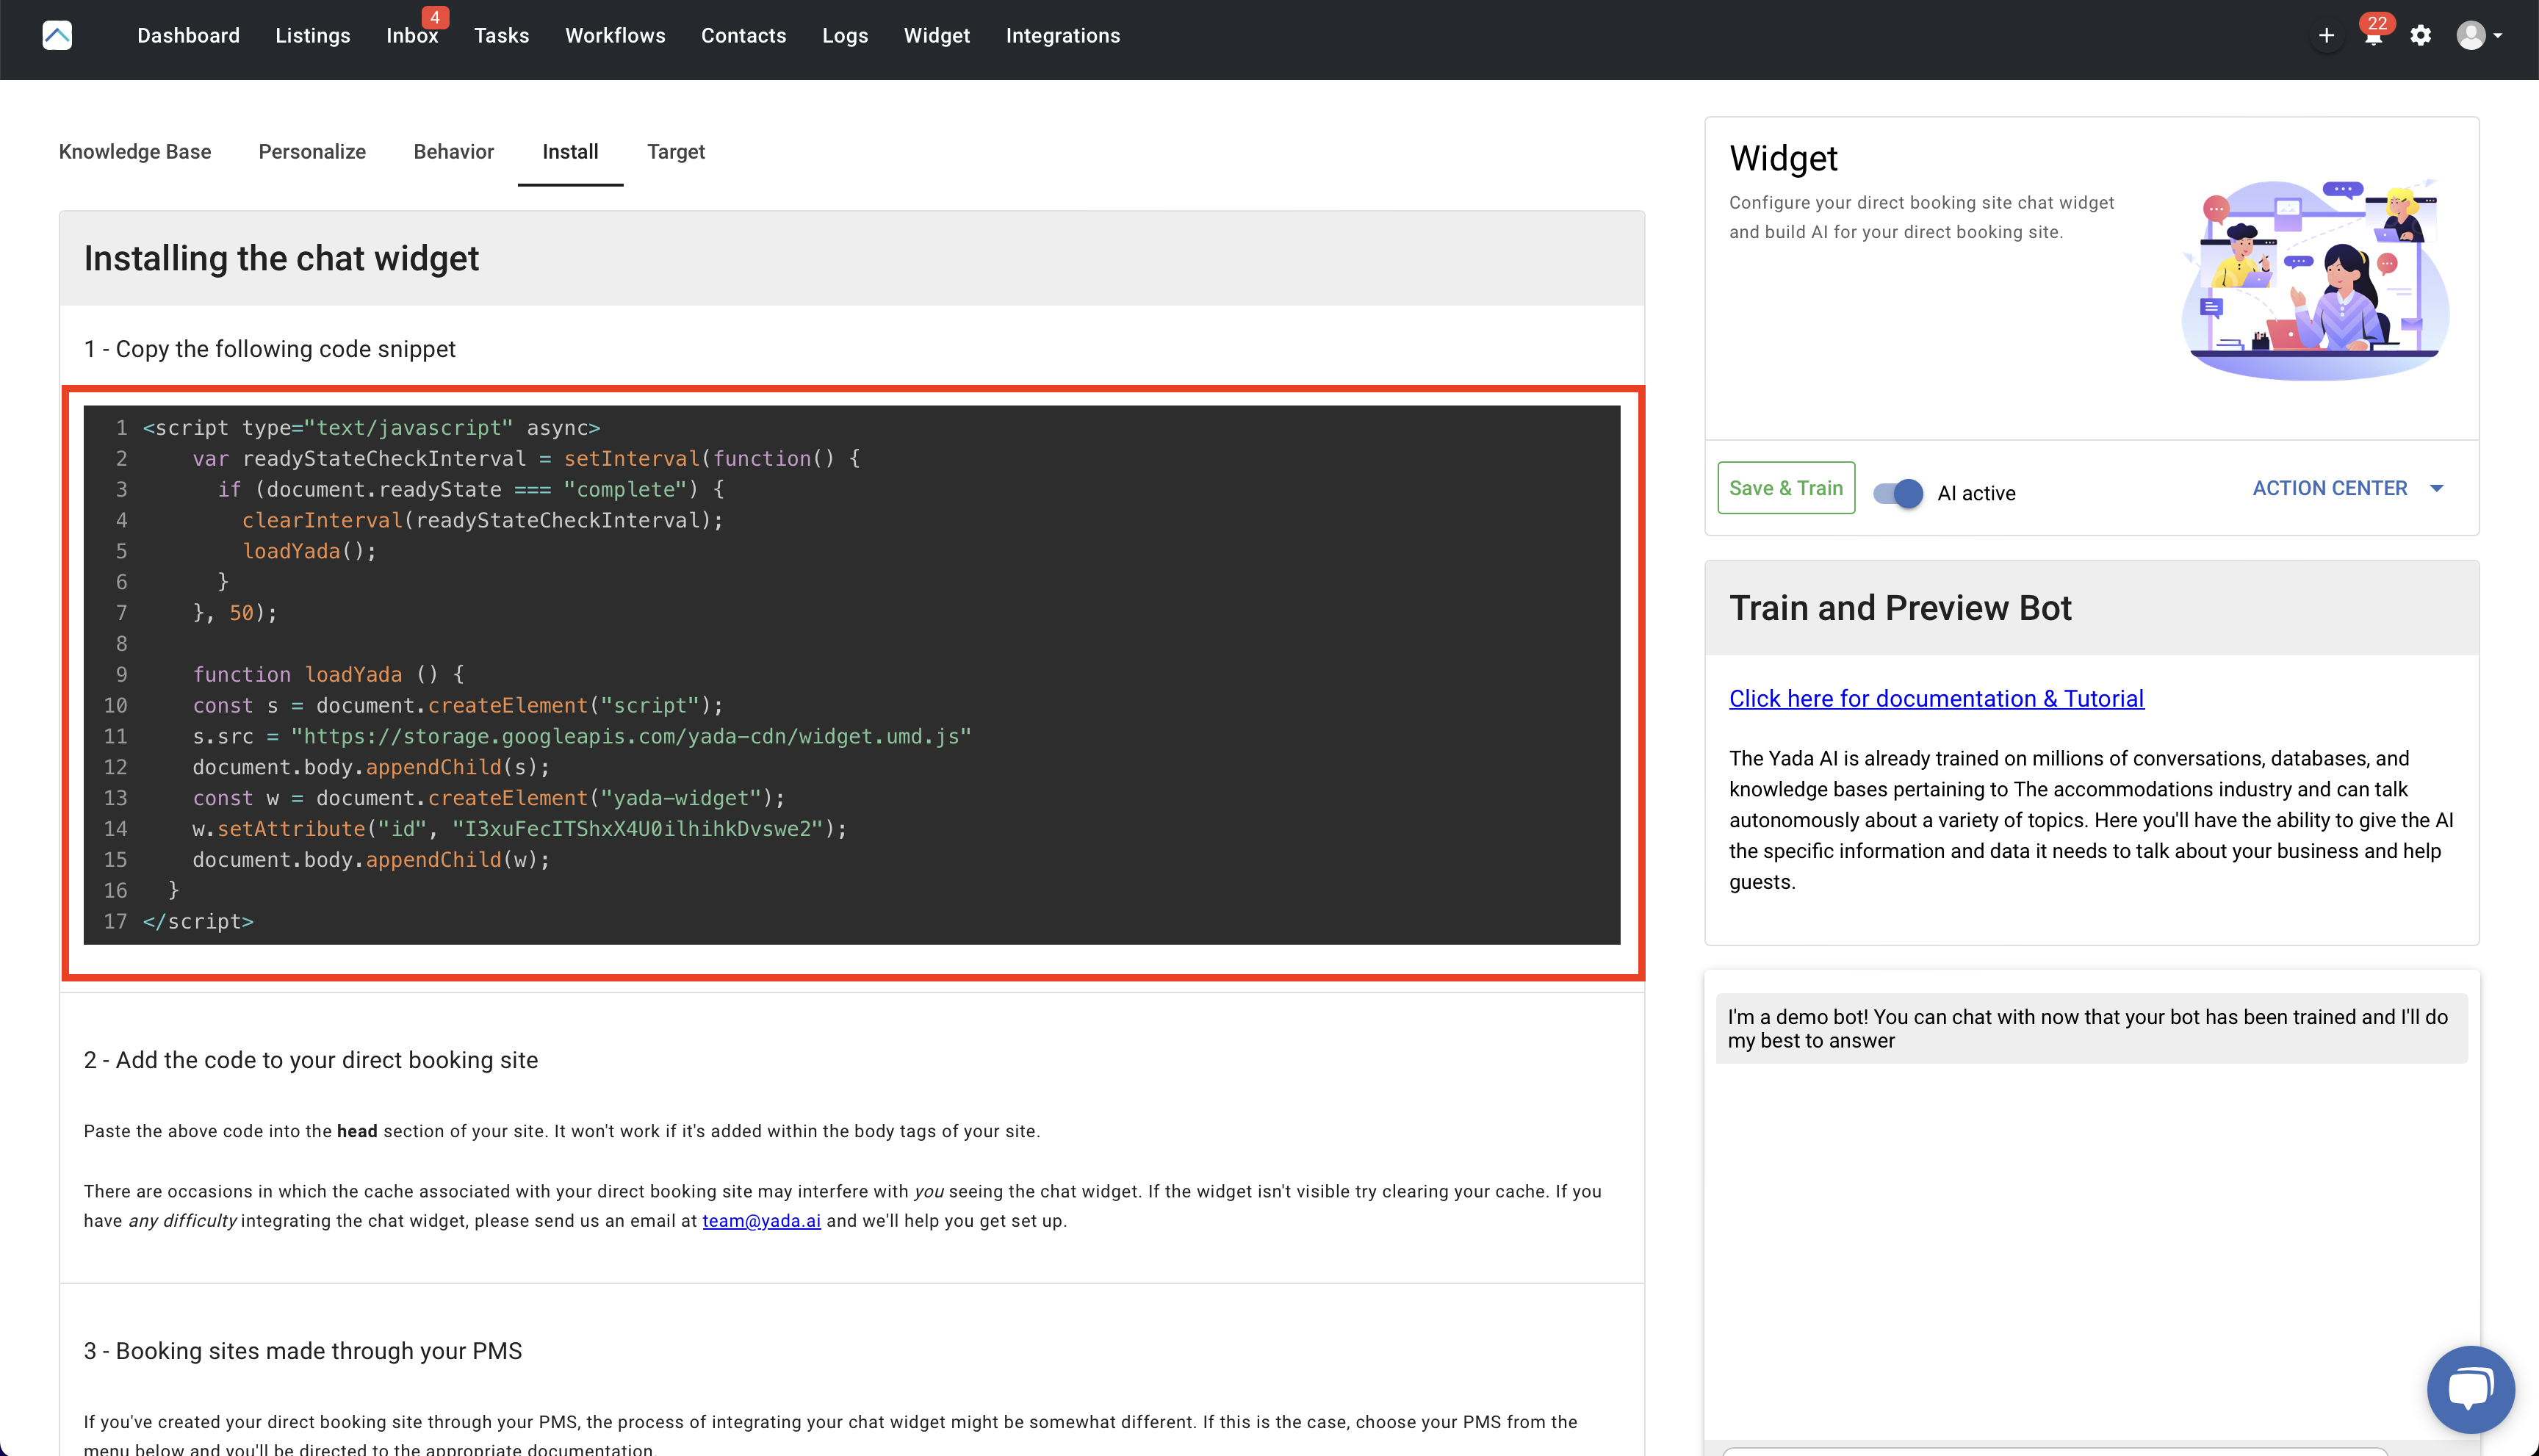Click the plus add icon
The image size is (2539, 1456).
point(2326,36)
